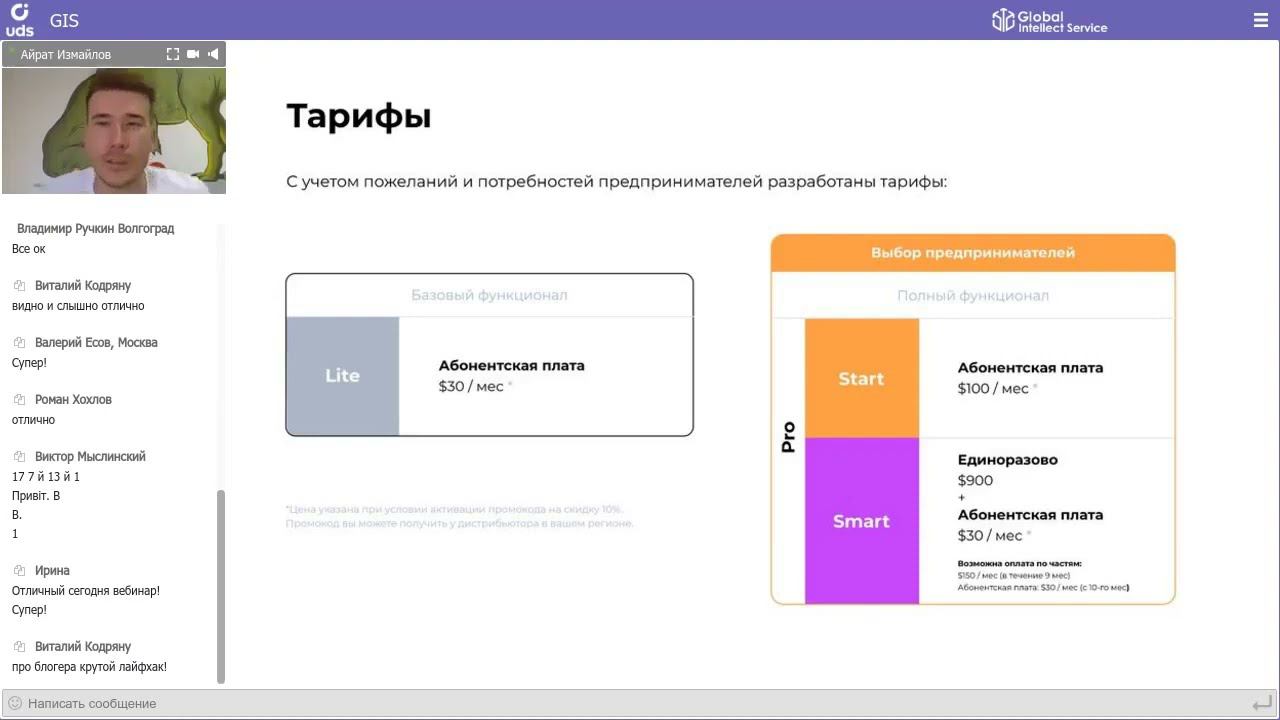Open the emoji picker in message field

click(15, 703)
